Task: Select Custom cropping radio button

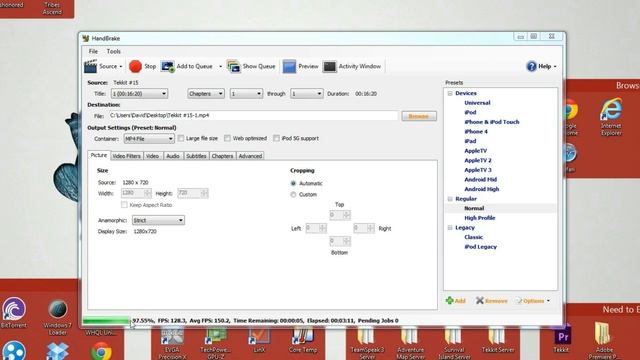Action: point(293,195)
